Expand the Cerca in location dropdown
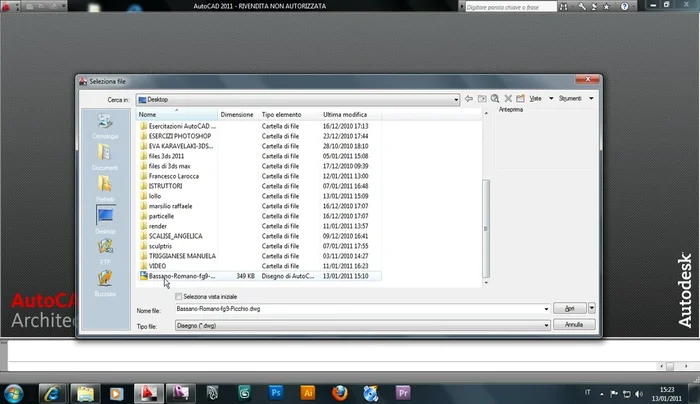 point(454,100)
